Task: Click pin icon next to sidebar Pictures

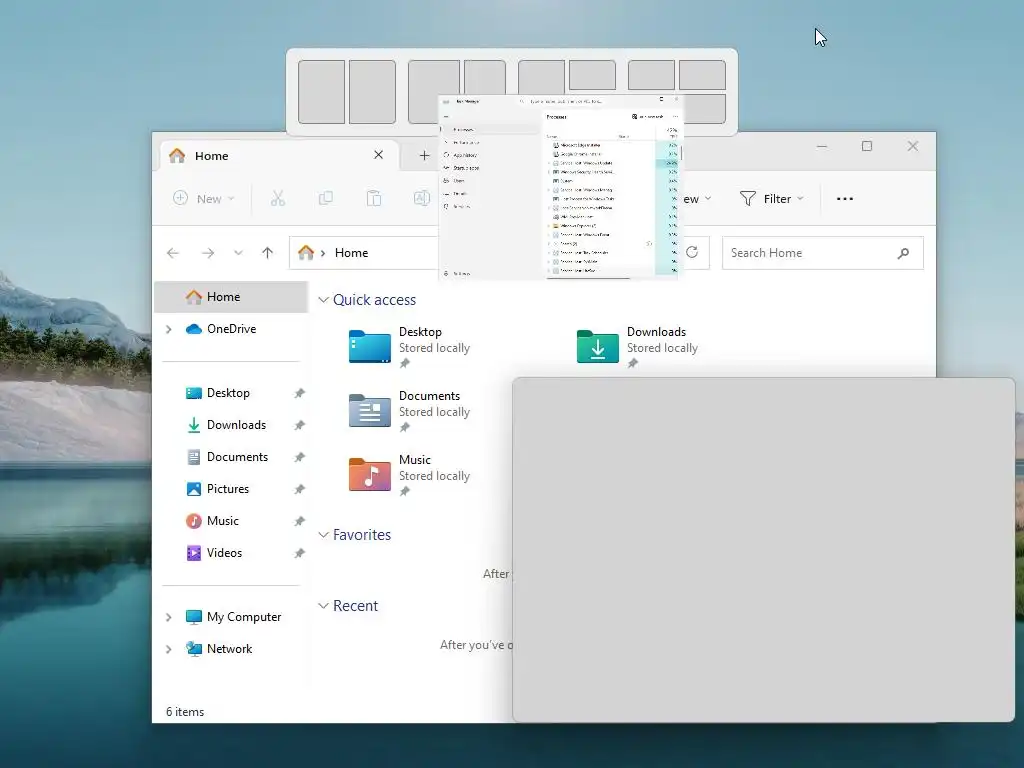Action: [x=299, y=489]
